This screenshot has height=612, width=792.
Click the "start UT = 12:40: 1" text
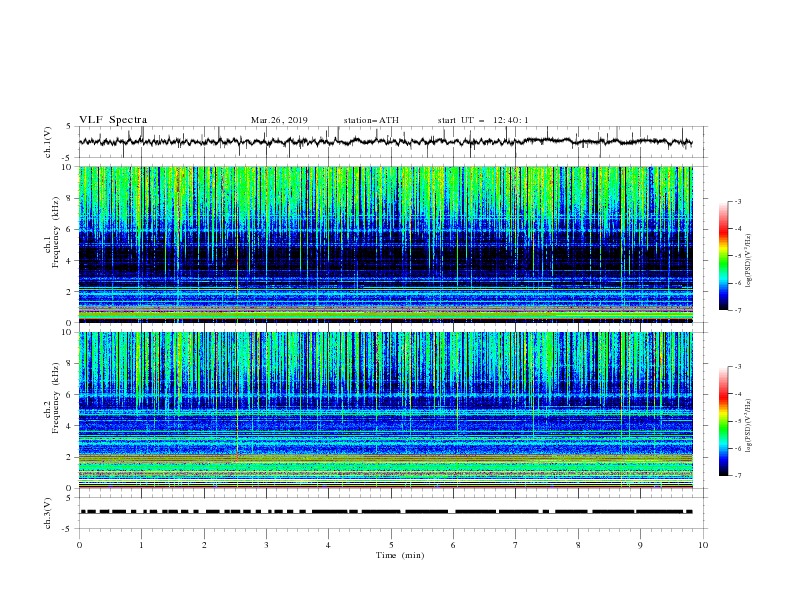pos(483,120)
